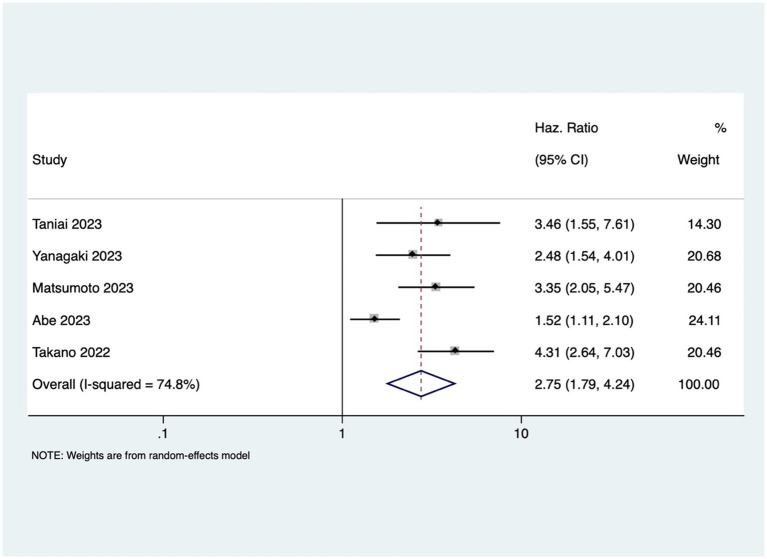Click the overall weight value 100.00
This screenshot has height=559, width=767.
pyautogui.click(x=699, y=384)
